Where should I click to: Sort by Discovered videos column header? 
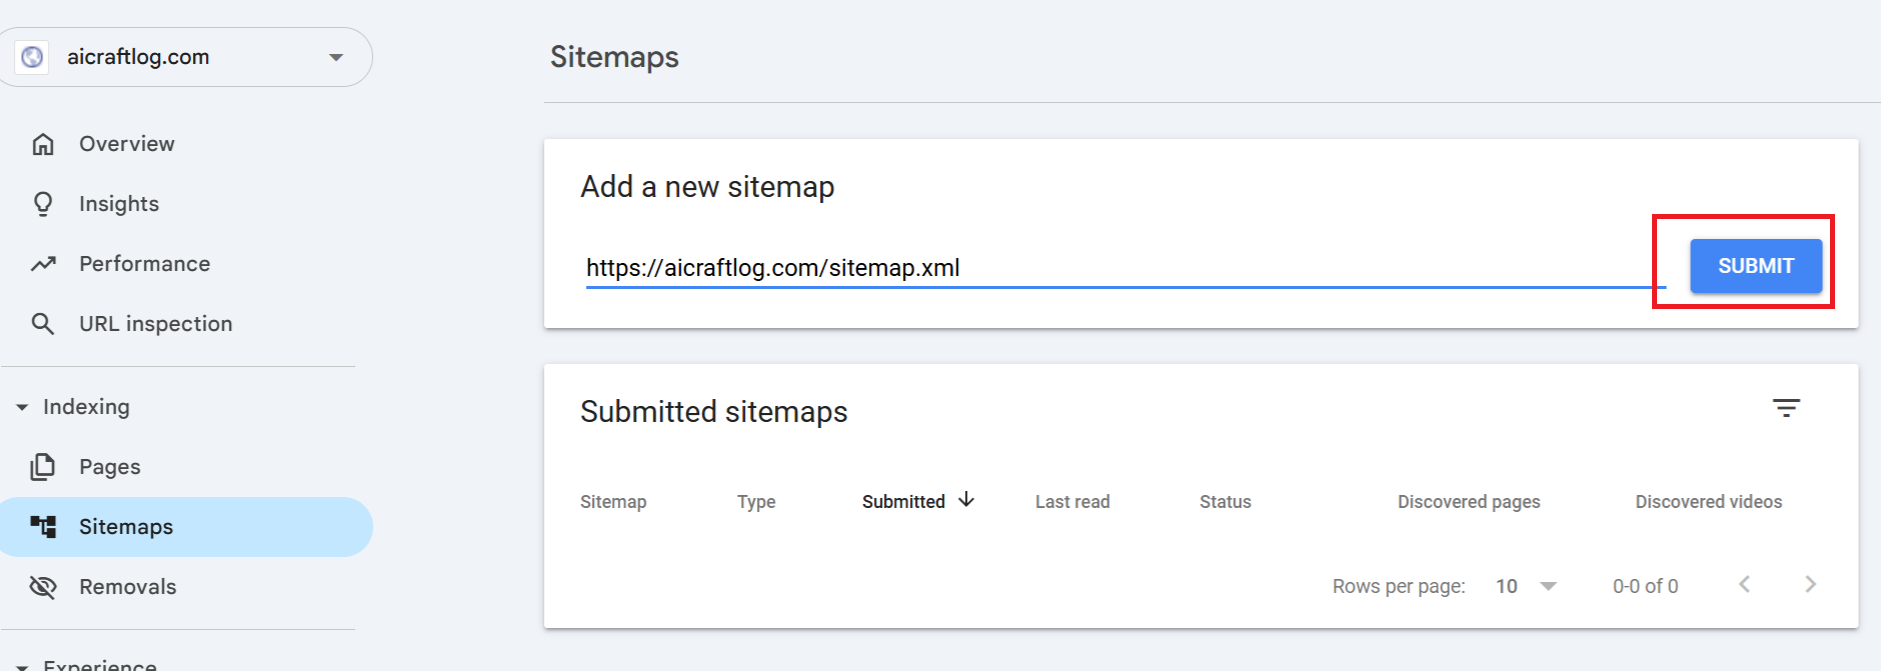tap(1709, 502)
